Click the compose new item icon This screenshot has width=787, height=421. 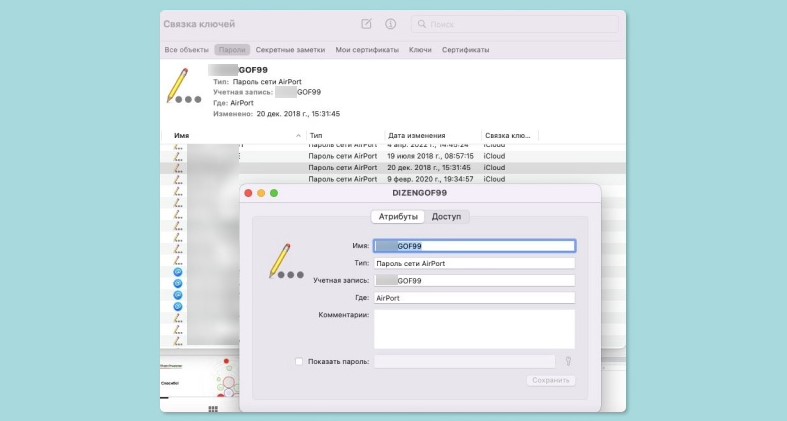point(366,24)
